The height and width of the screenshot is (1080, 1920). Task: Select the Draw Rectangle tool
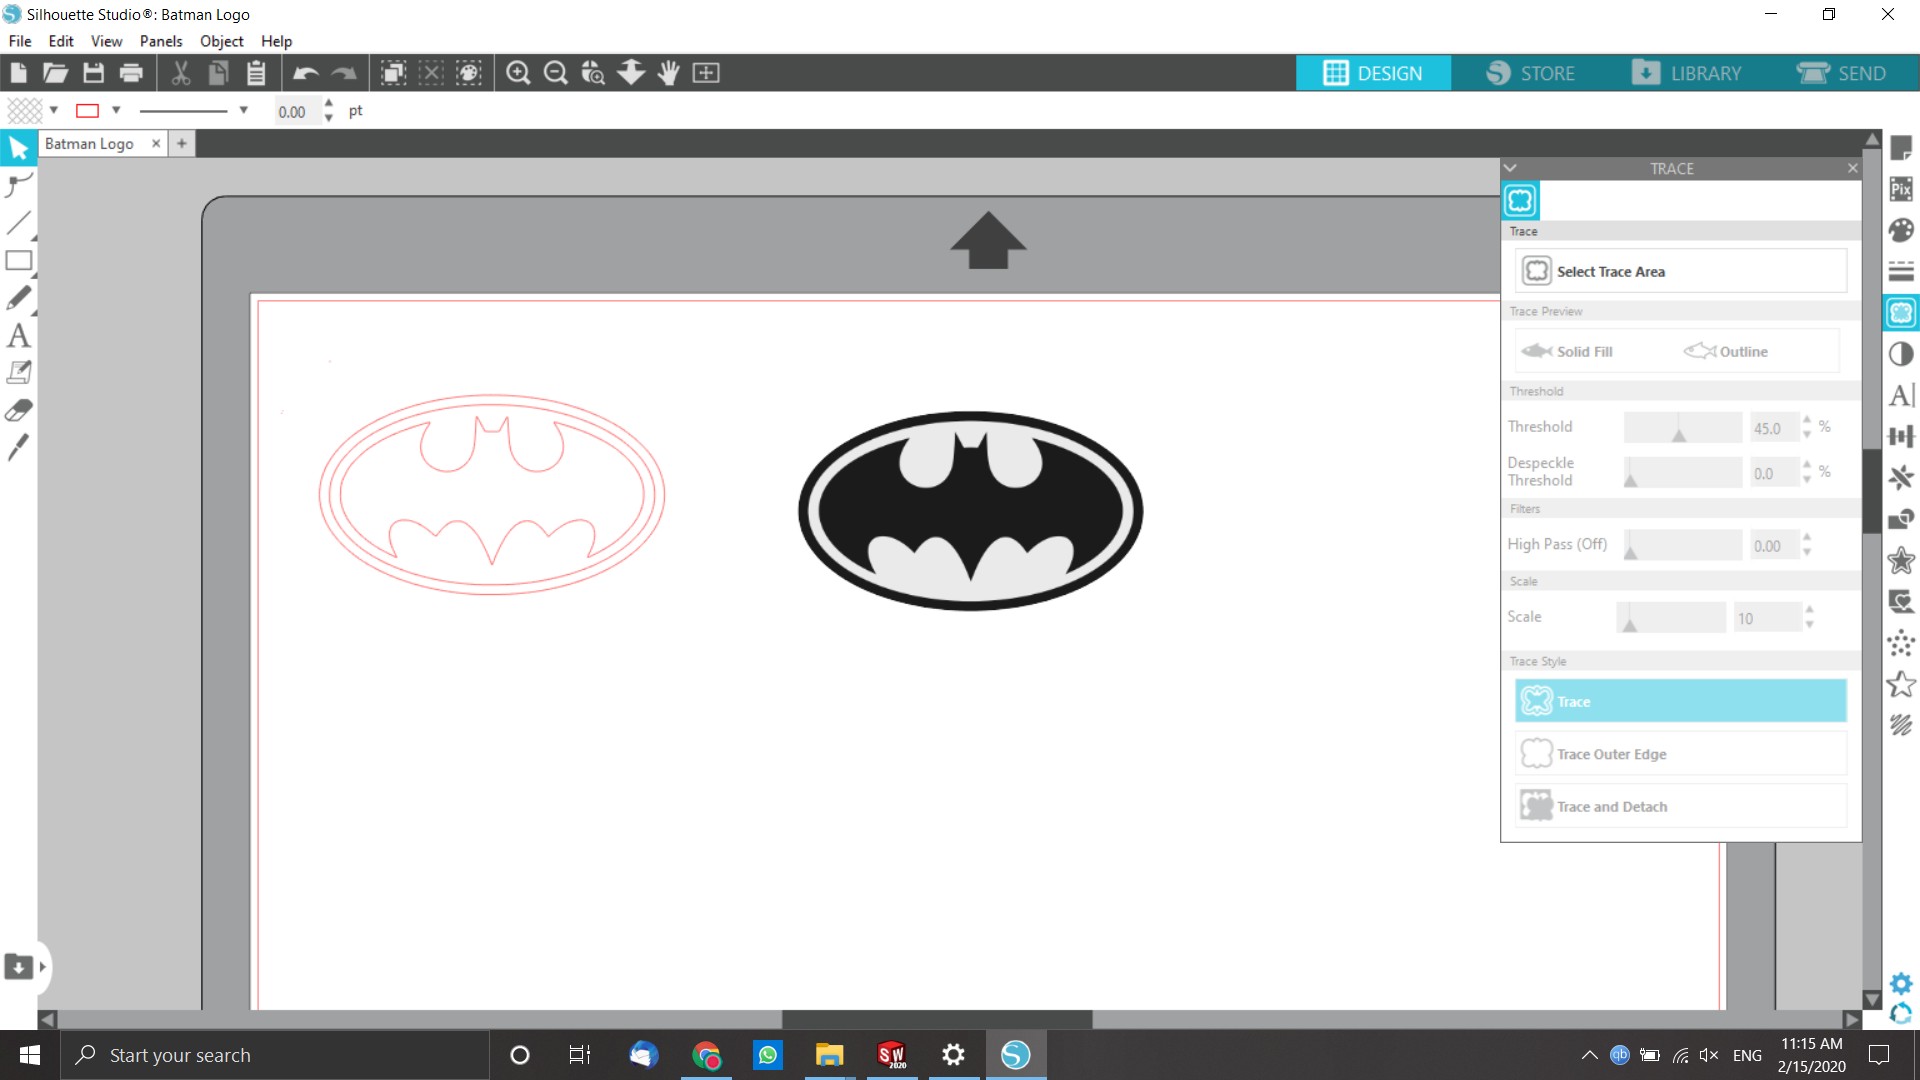(18, 261)
